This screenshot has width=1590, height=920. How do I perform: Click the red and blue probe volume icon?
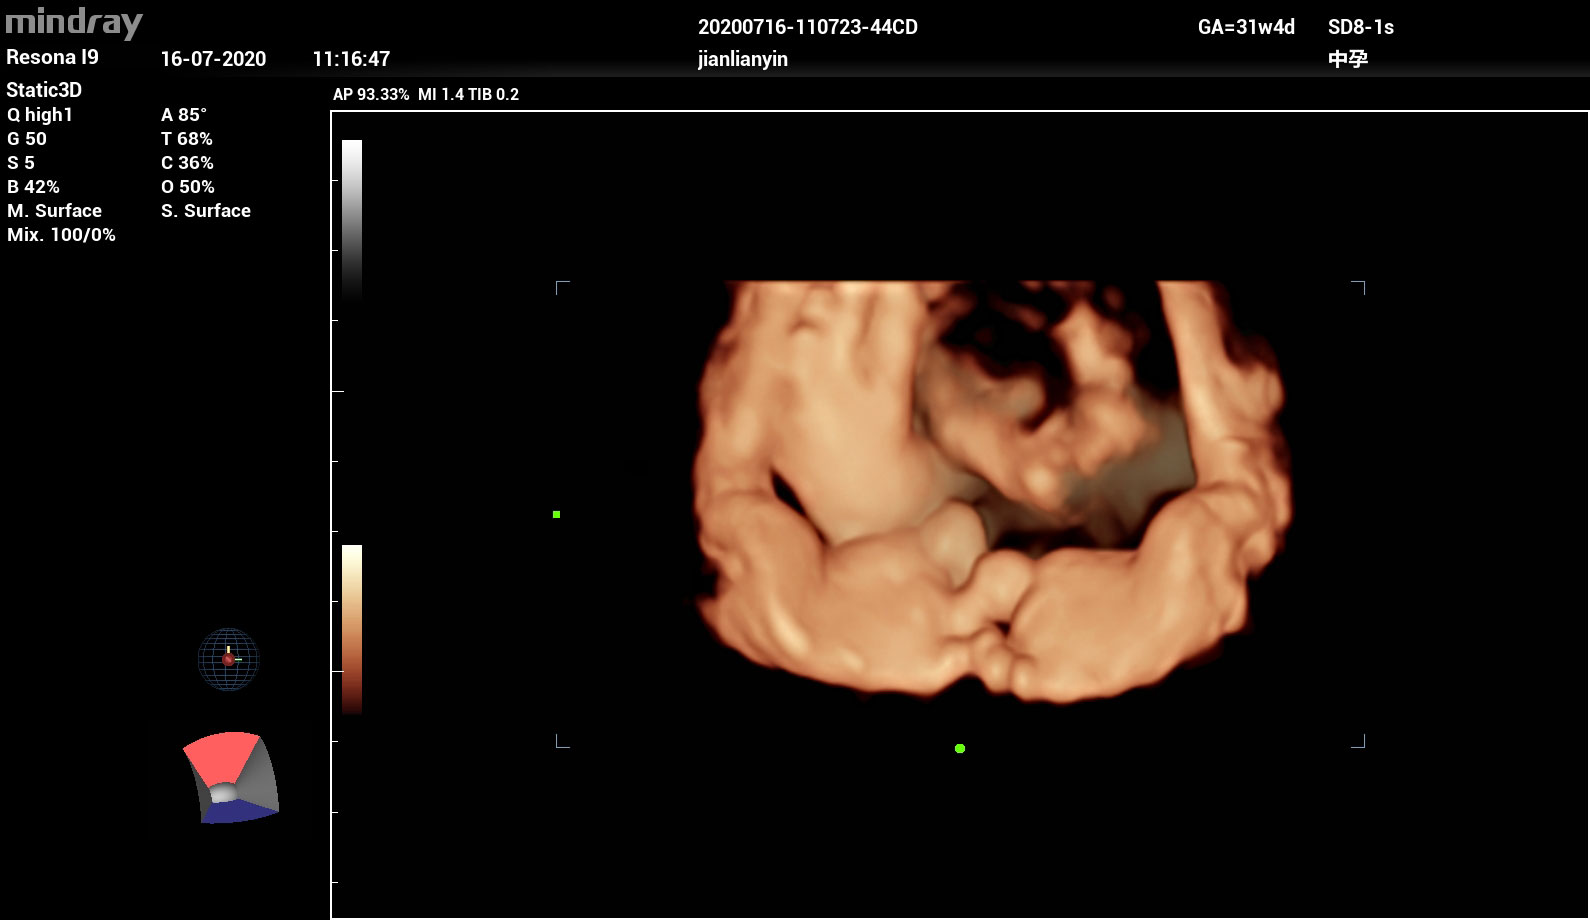(x=229, y=778)
